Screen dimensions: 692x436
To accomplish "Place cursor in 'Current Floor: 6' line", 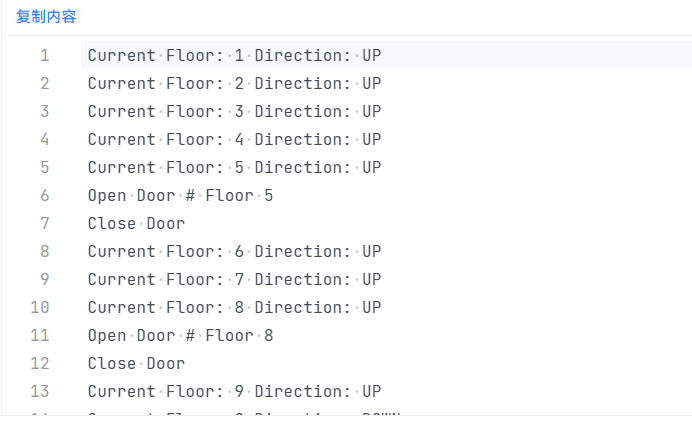I will pyautogui.click(x=234, y=252).
